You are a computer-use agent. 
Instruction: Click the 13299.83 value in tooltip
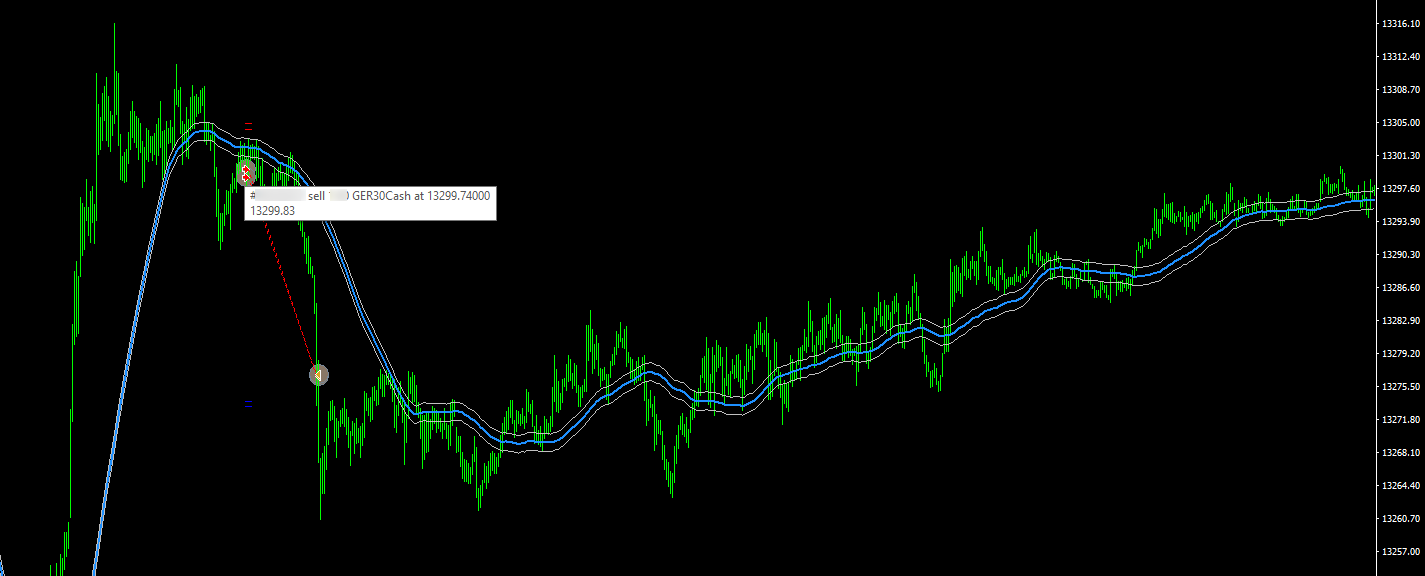coord(272,211)
